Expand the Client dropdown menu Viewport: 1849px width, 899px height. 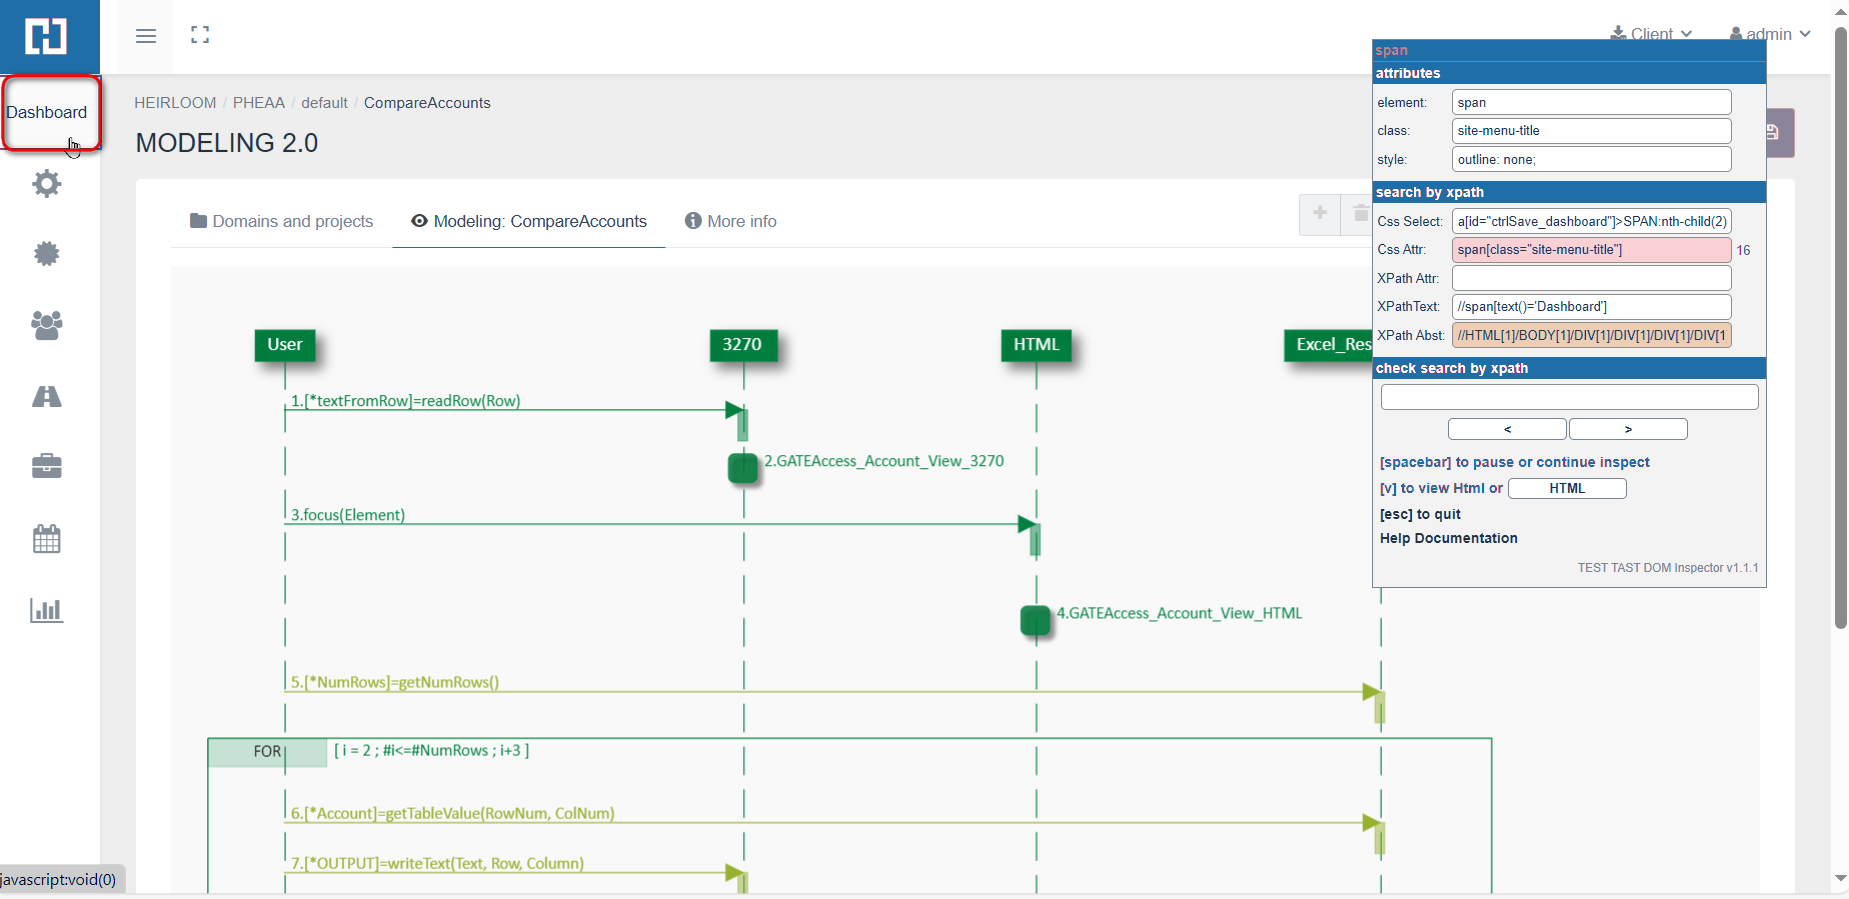(1651, 33)
